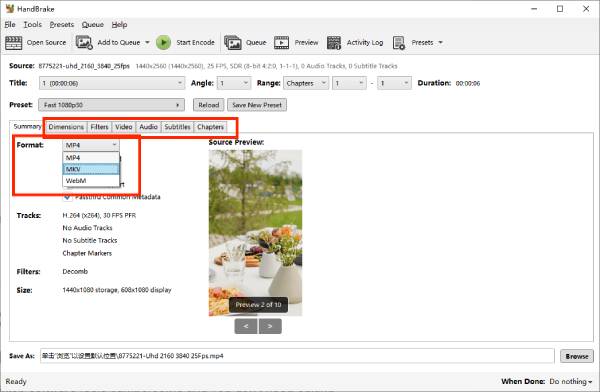Click the Save As file path field
Screen dimensions: 600x392
coord(297,356)
